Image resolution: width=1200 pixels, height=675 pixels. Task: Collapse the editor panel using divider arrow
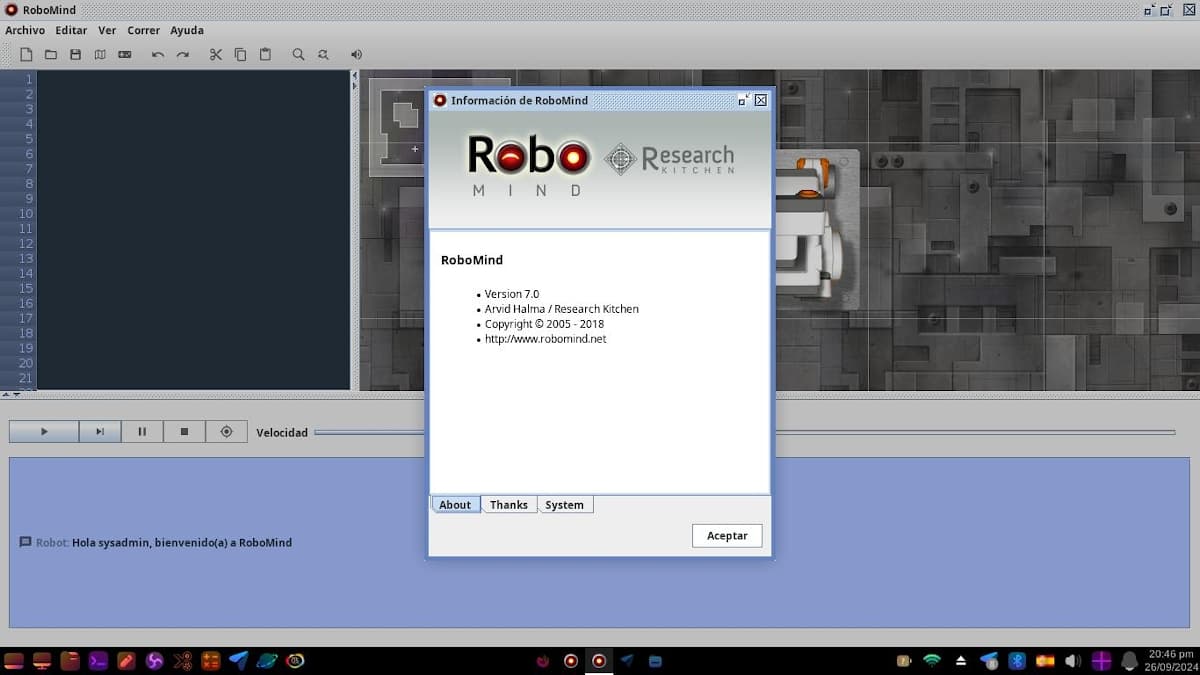coord(354,77)
